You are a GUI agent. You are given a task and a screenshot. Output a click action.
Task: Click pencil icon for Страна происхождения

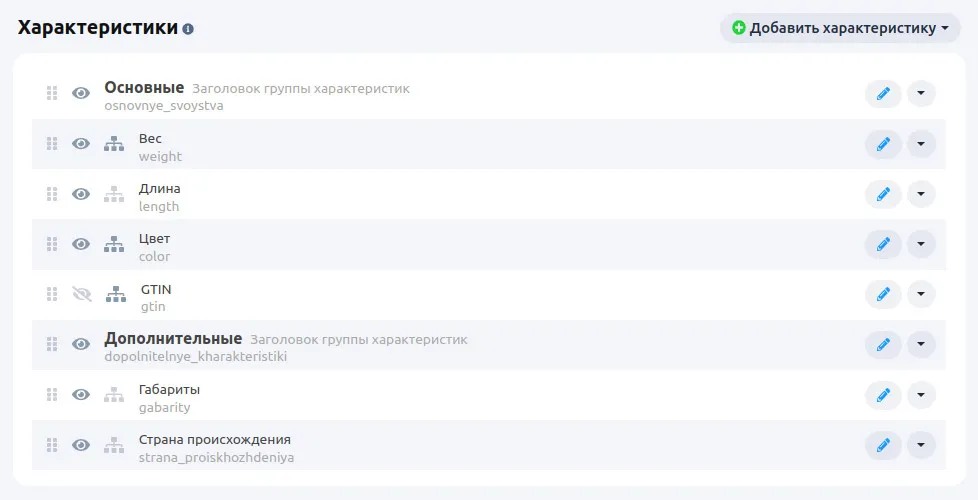coord(882,444)
